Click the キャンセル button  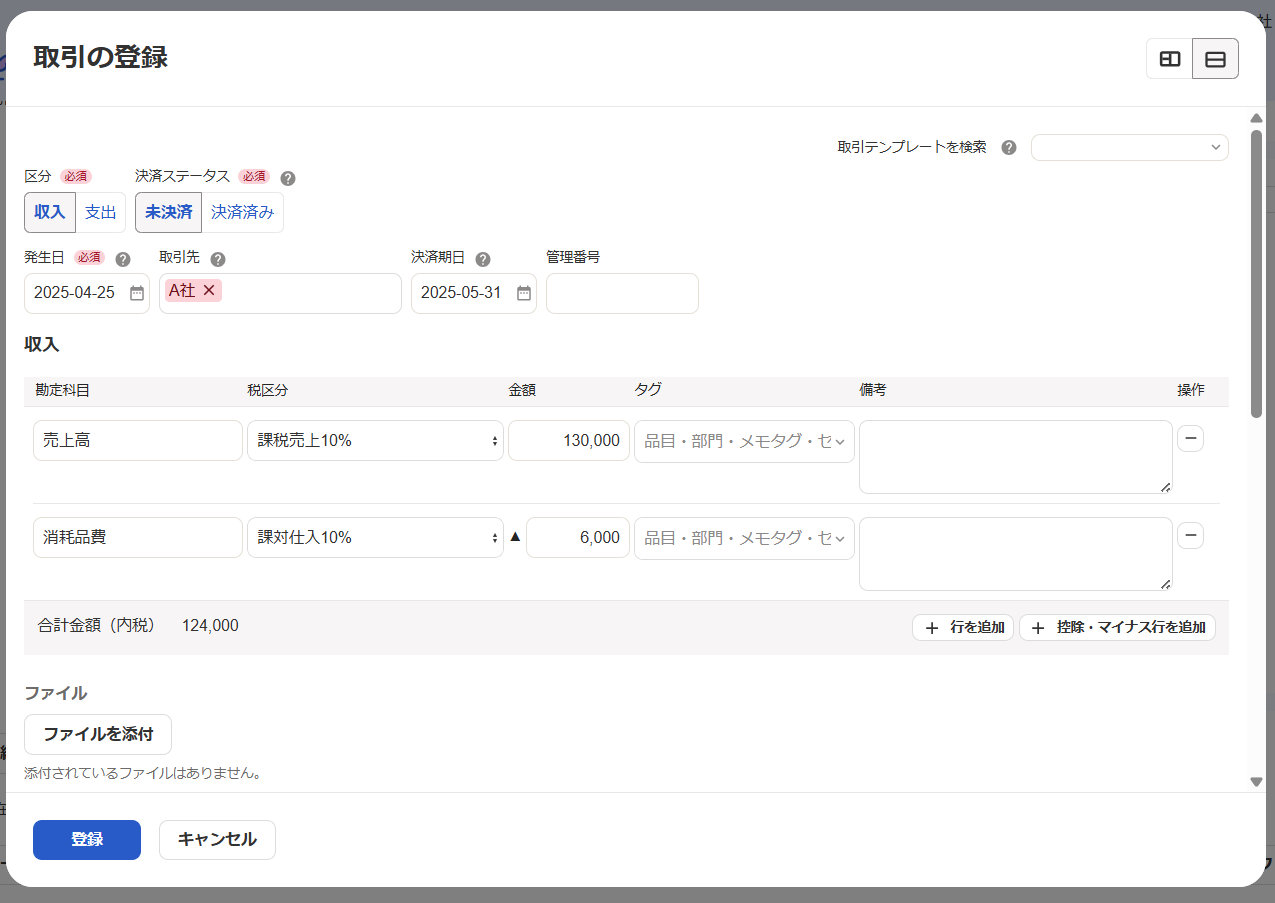217,840
